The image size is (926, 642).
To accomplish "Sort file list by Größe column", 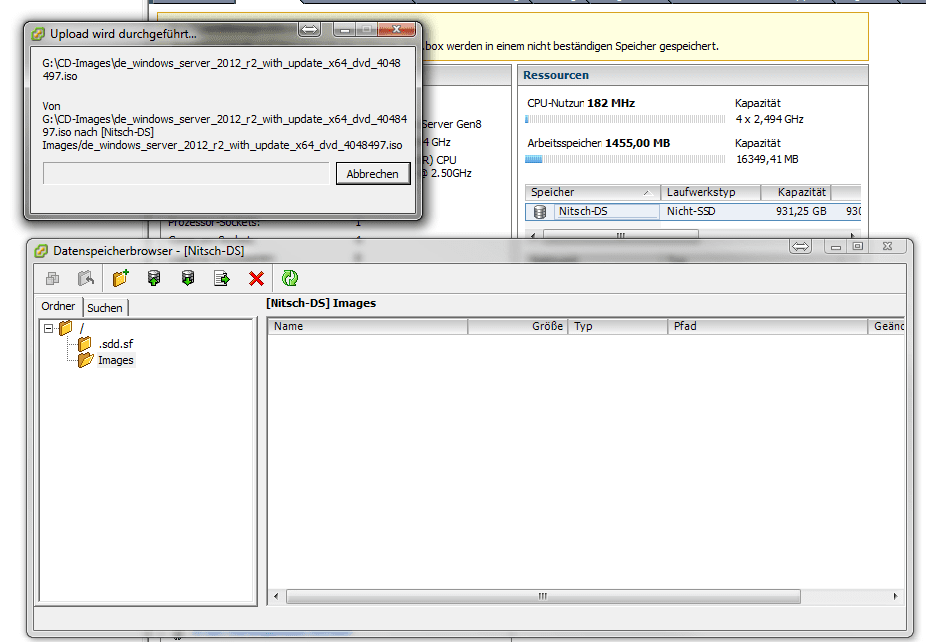I will (x=517, y=326).
